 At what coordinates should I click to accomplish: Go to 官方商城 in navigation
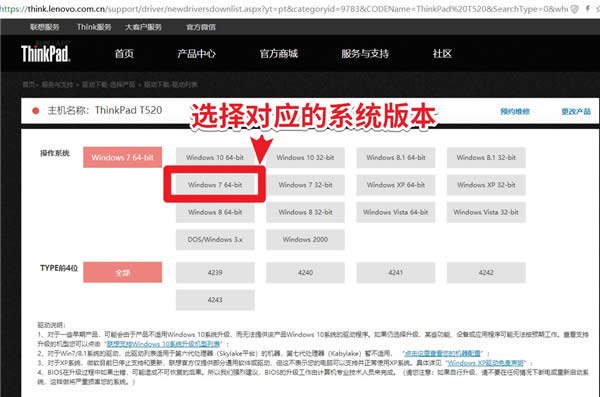click(279, 54)
